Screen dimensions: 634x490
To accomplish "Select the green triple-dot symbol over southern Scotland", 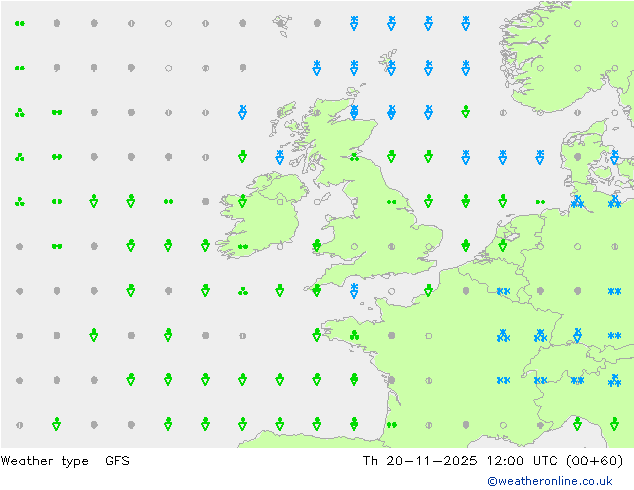I will [x=354, y=156].
